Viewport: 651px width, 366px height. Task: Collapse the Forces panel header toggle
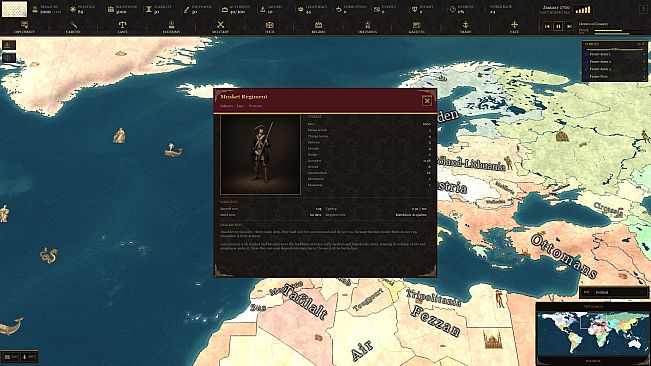[x=641, y=44]
